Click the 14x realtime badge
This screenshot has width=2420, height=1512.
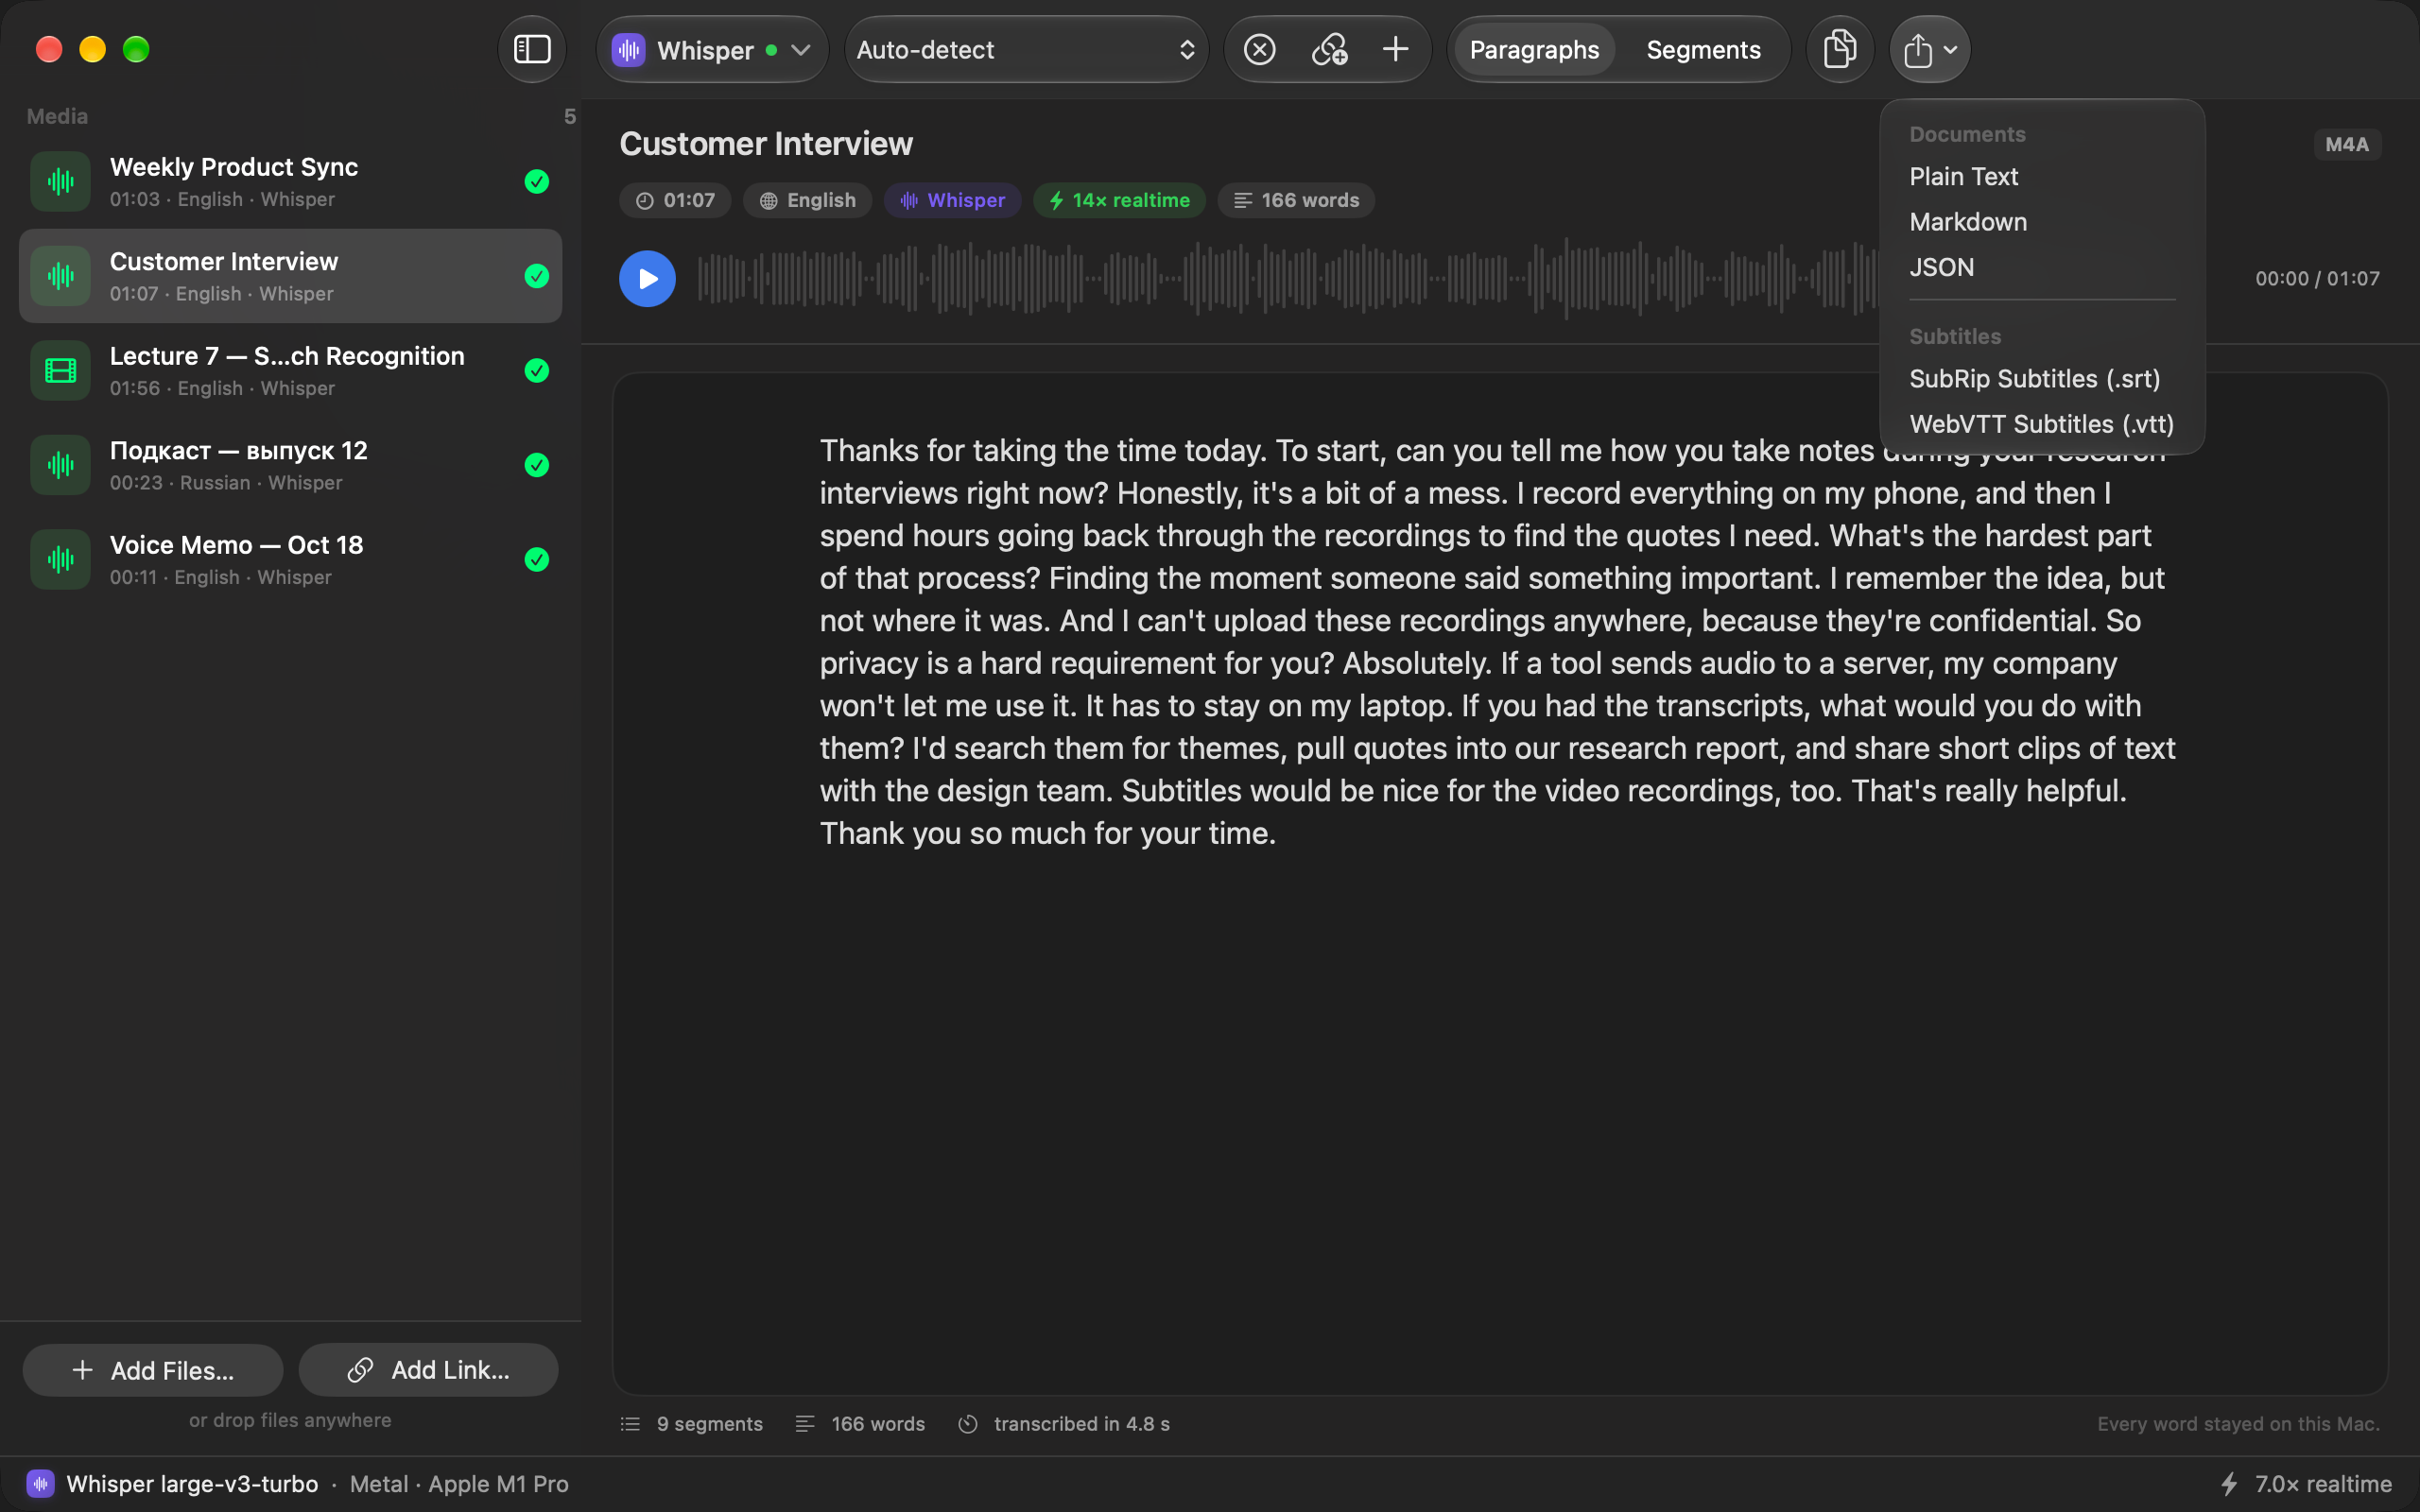(1118, 200)
